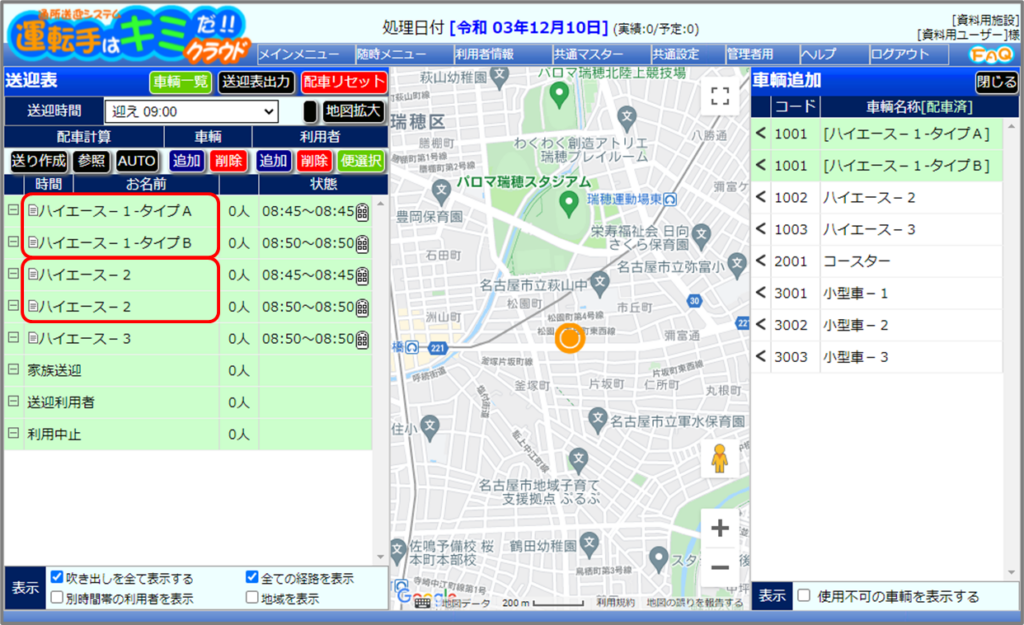The image size is (1024, 625).
Task: Click the 閉じる button in 車輌追加 panel
Action: [x=996, y=82]
